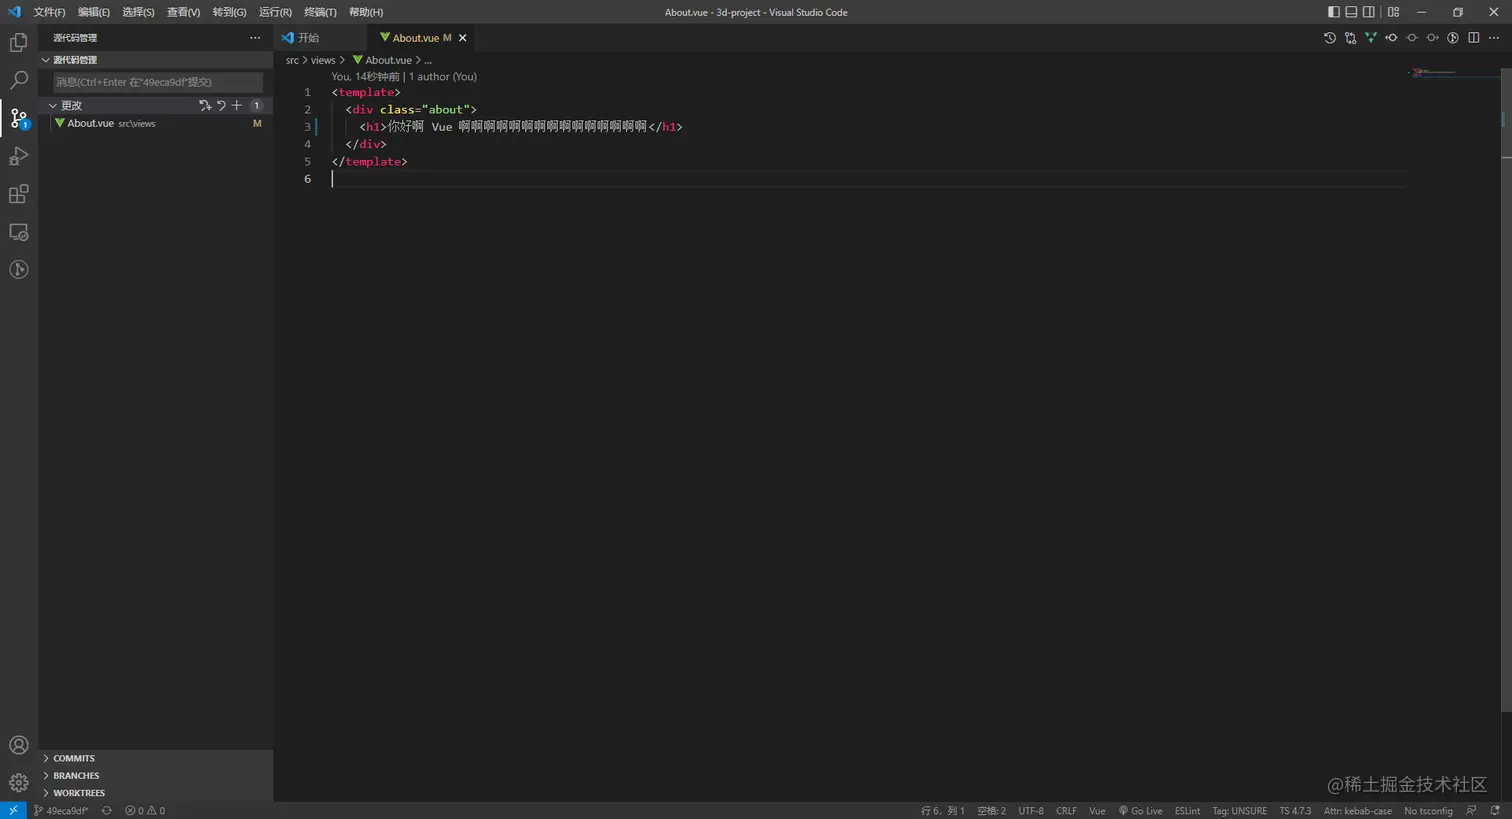Select Vue language mode in status bar
This screenshot has width=1512, height=819.
(1097, 811)
